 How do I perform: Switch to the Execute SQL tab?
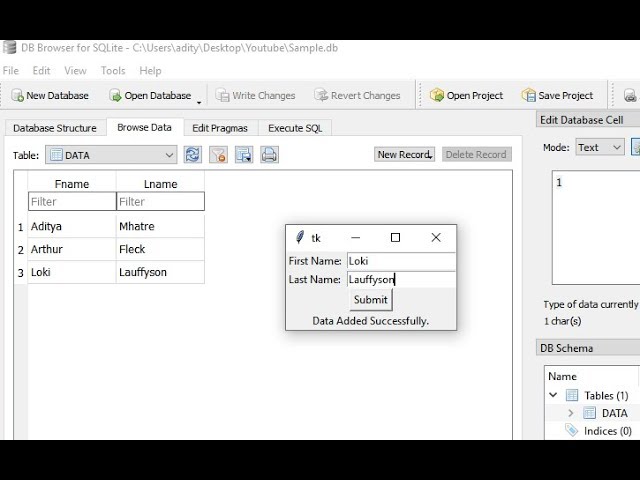[295, 128]
